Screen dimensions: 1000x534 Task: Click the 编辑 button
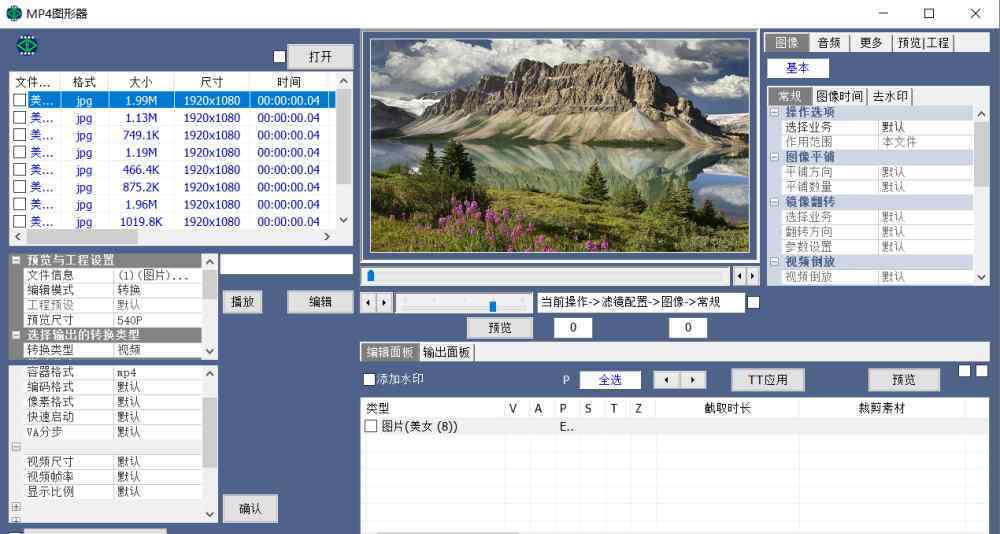click(x=320, y=302)
